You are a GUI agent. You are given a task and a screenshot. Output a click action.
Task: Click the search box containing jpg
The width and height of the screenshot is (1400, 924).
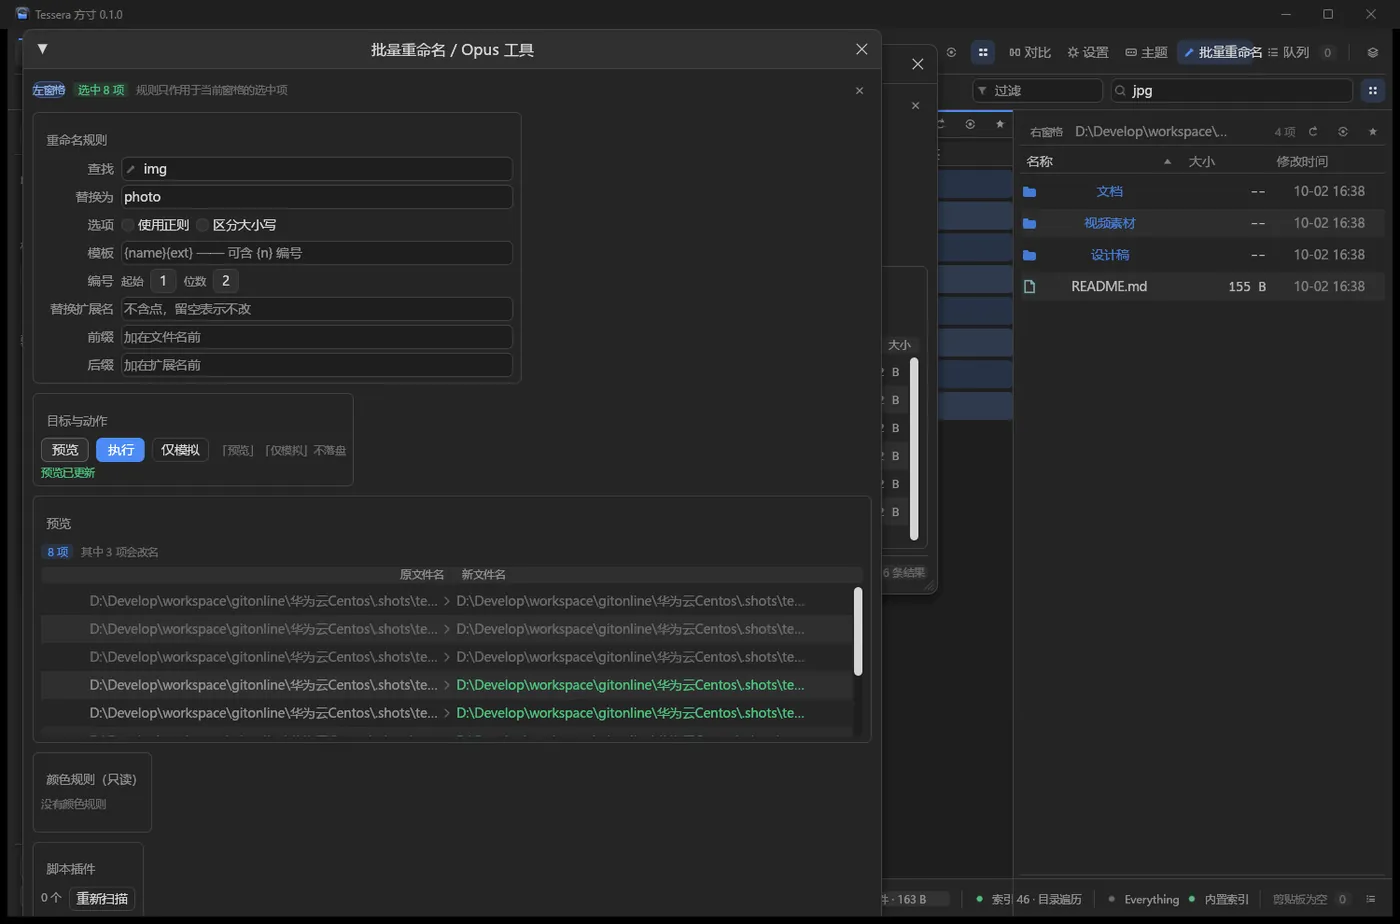(1232, 90)
